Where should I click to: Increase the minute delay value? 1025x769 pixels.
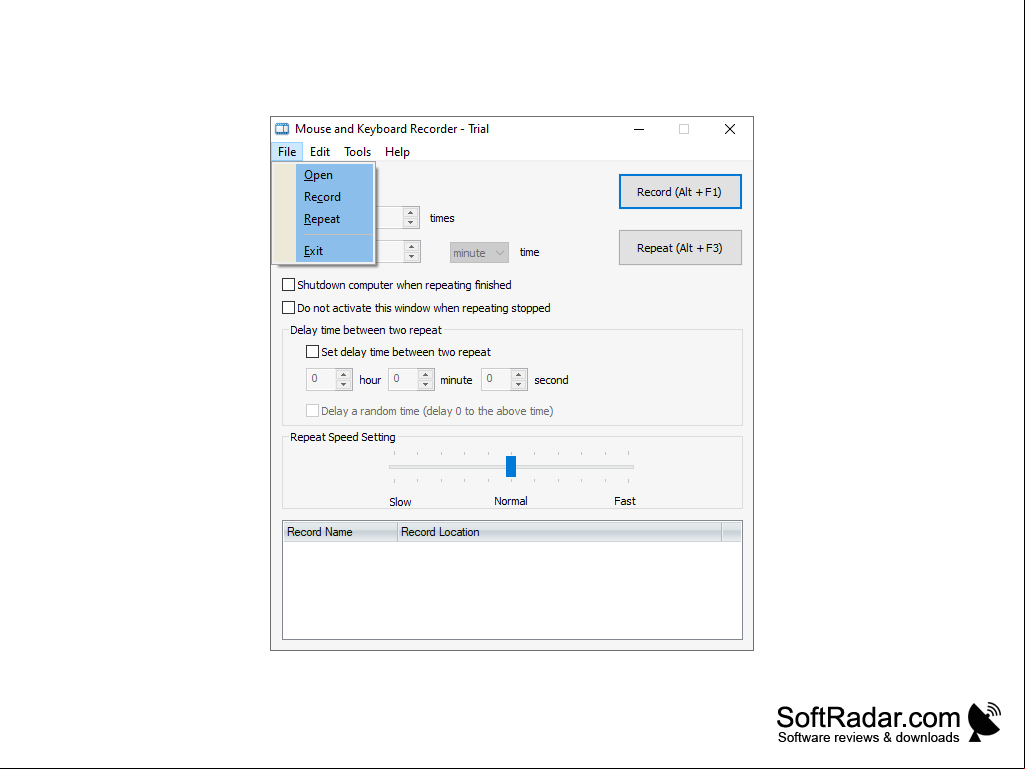(426, 375)
